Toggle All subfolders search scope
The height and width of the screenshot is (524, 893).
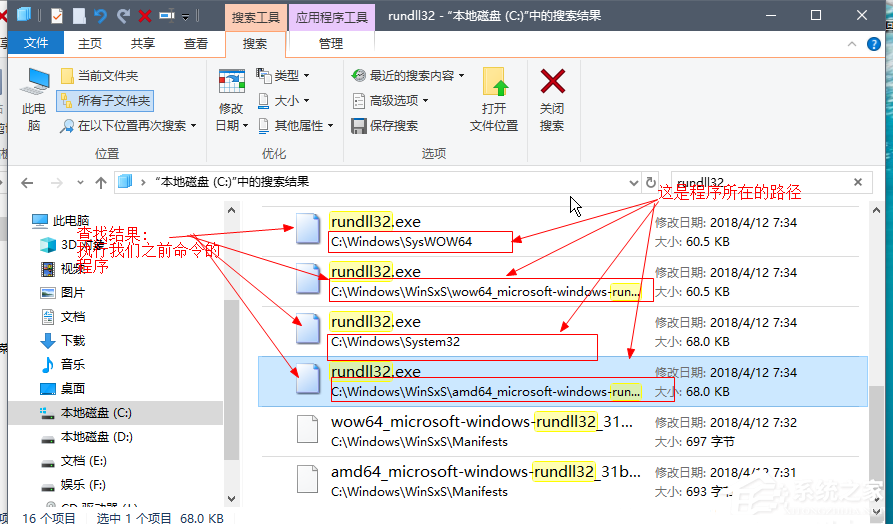tap(105, 101)
